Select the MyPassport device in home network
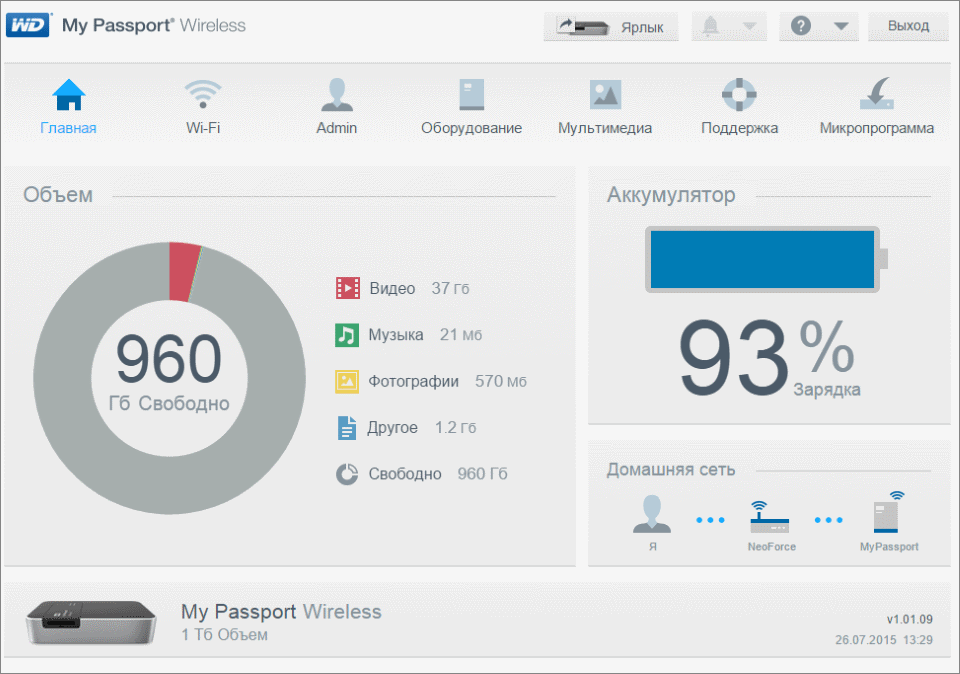The height and width of the screenshot is (674, 960). (x=888, y=515)
